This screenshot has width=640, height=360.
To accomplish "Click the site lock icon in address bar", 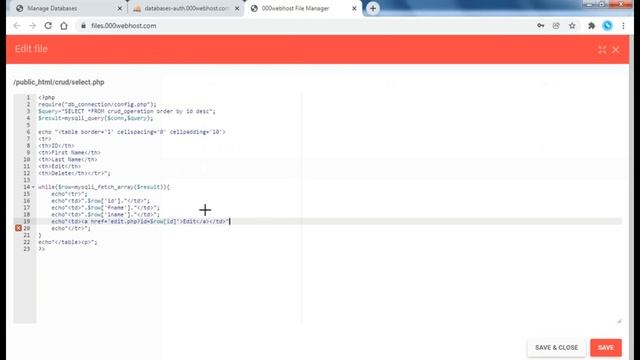I will click(83, 26).
